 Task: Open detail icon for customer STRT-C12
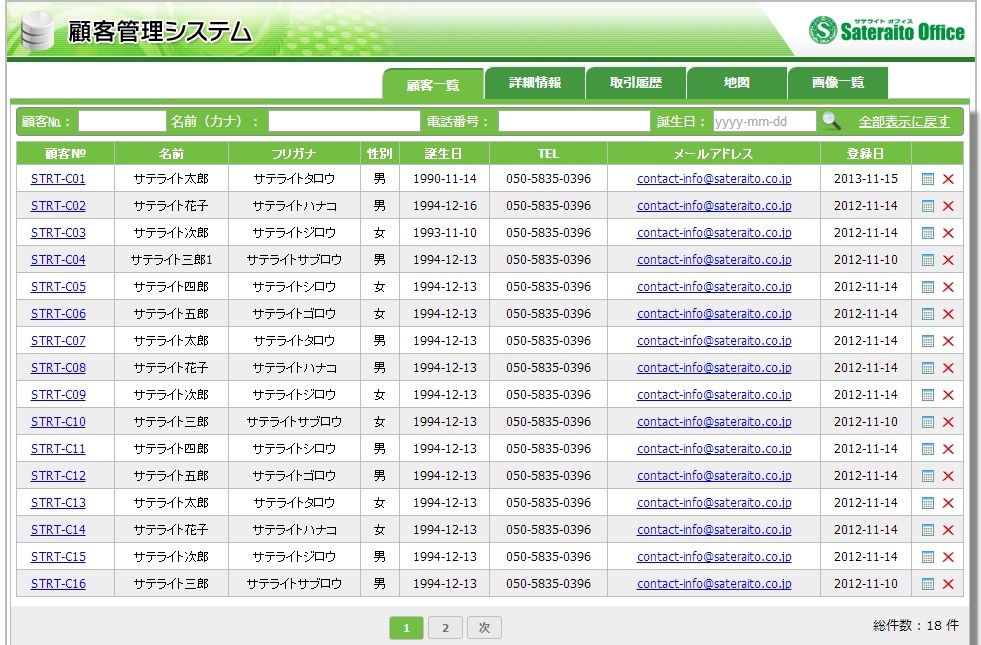pyautogui.click(x=927, y=476)
